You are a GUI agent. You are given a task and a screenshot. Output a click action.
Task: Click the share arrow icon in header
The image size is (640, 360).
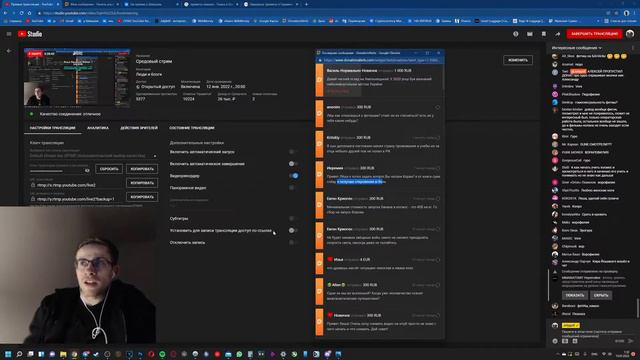pyautogui.click(x=558, y=34)
